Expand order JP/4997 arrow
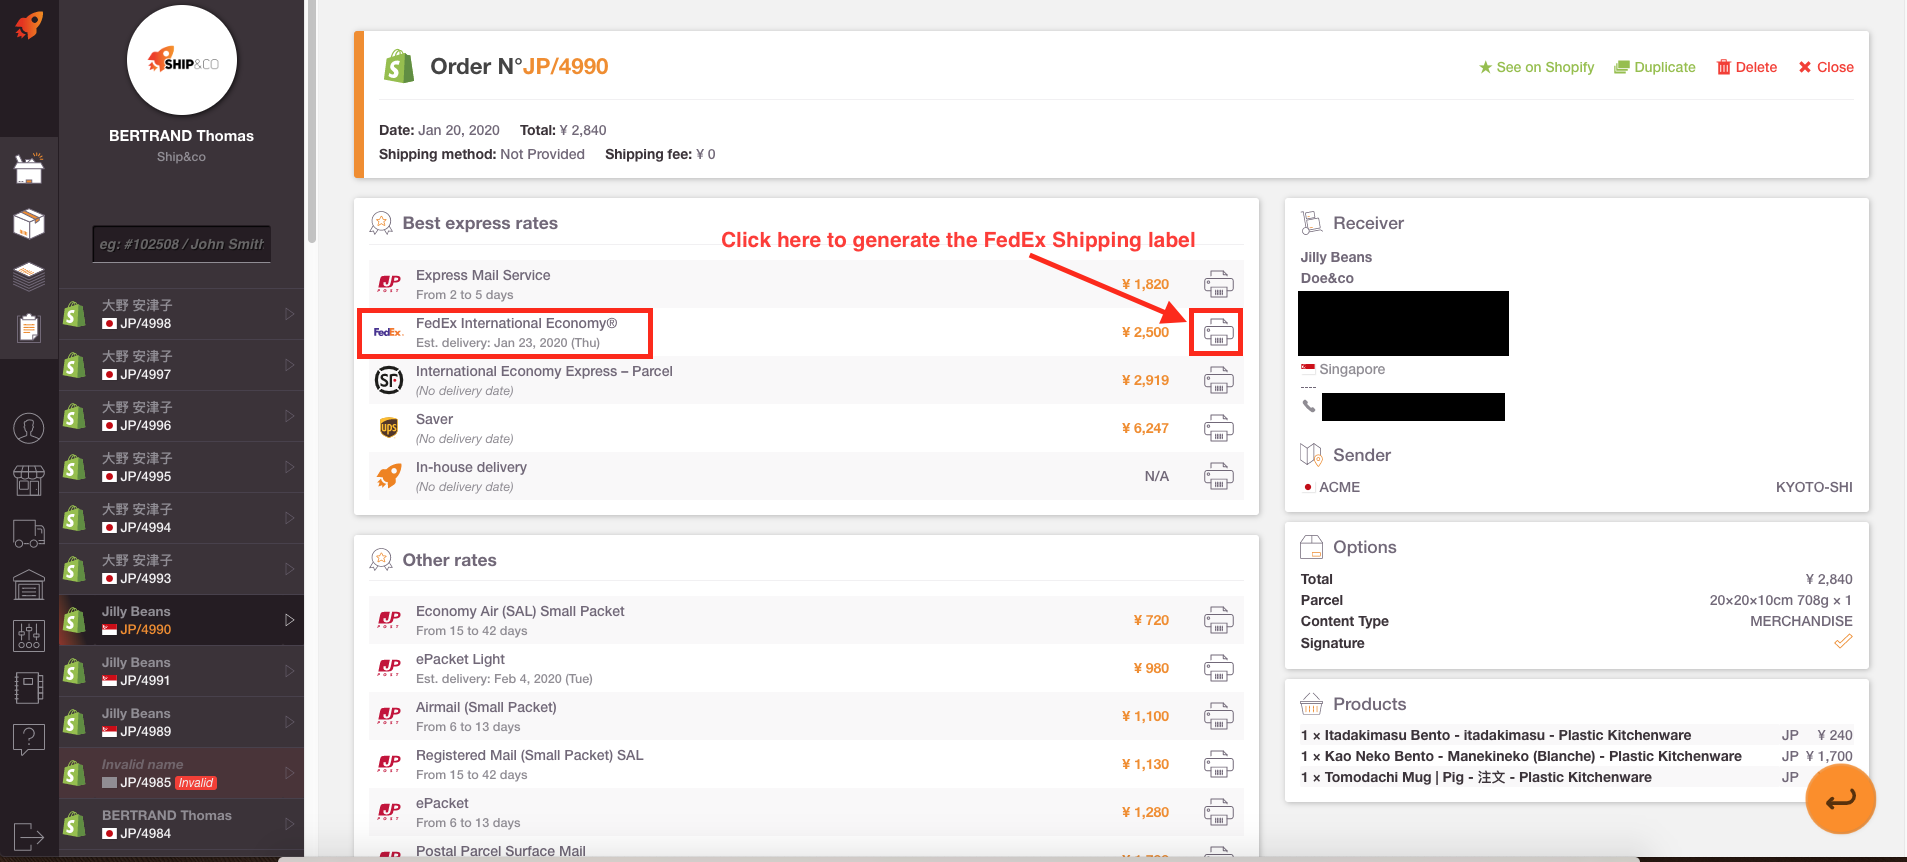This screenshot has width=1907, height=862. point(289,365)
